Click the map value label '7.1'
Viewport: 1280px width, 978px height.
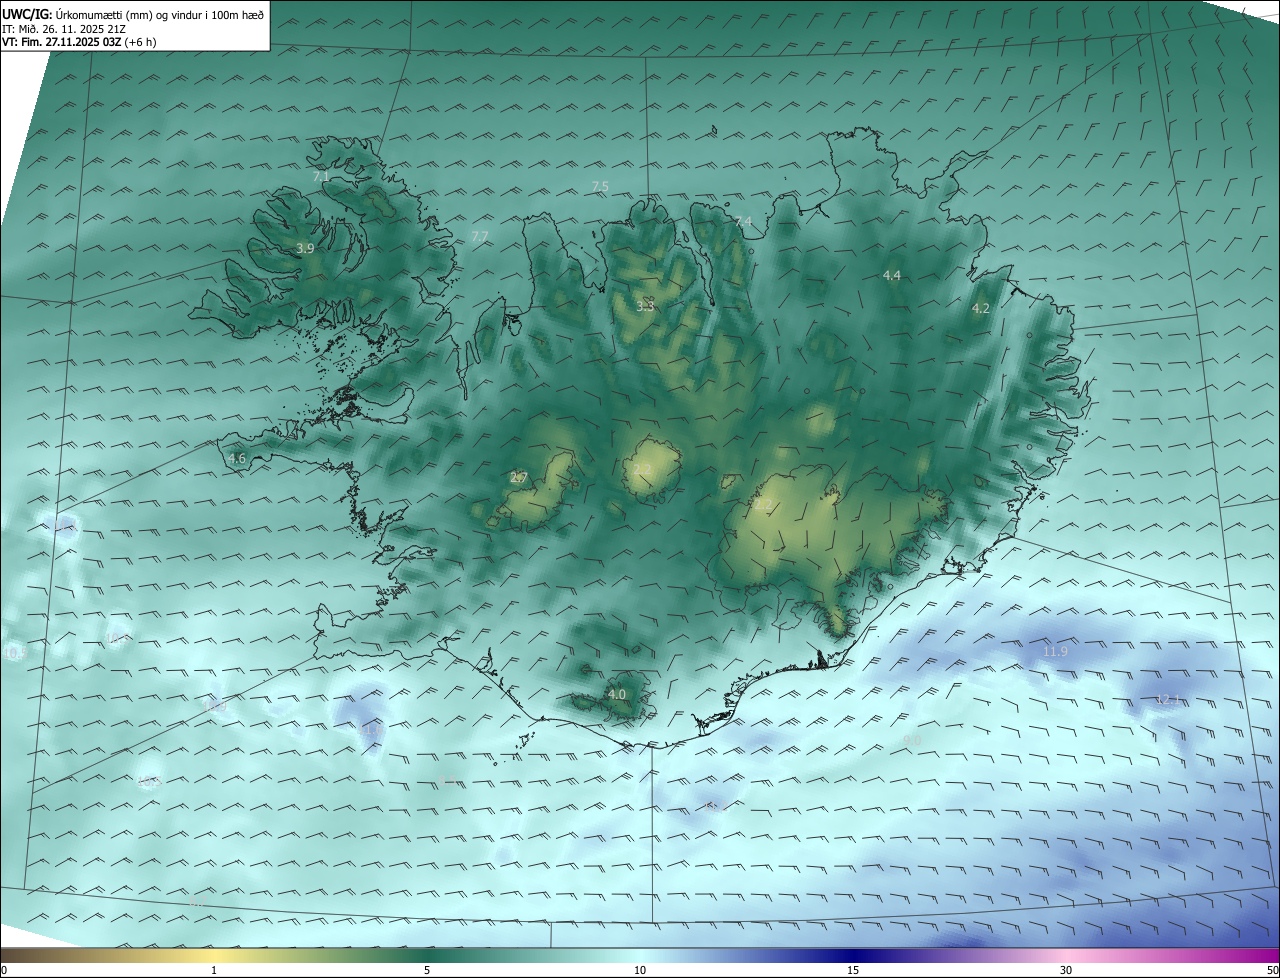[x=321, y=176]
